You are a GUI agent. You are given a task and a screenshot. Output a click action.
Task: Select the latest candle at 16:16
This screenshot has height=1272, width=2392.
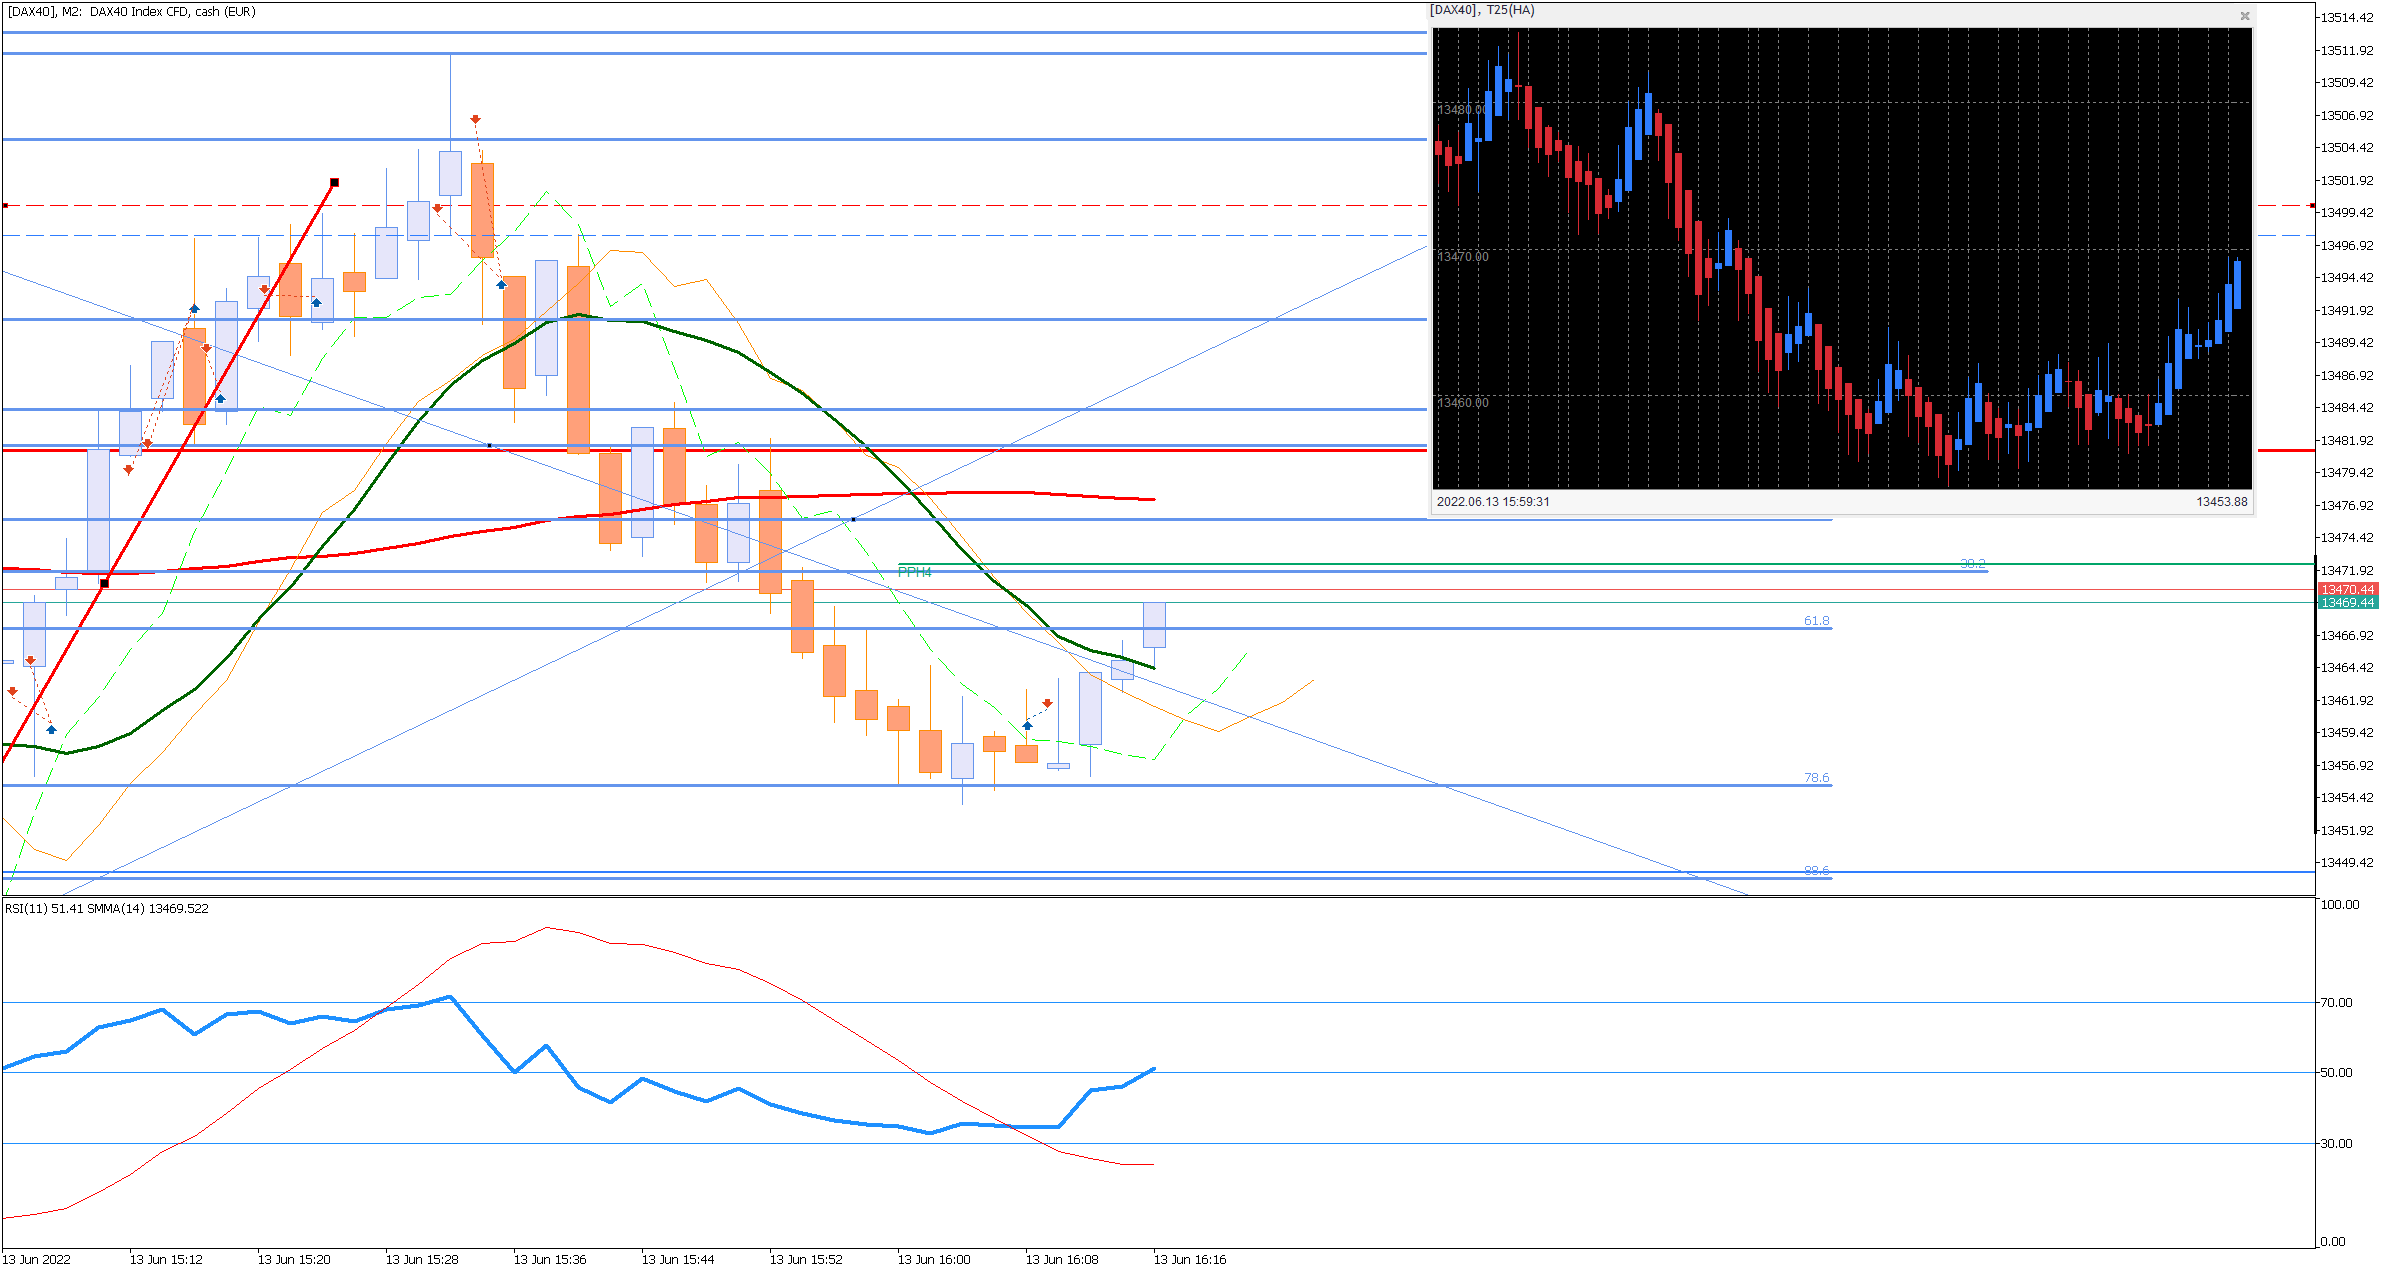tap(1154, 625)
